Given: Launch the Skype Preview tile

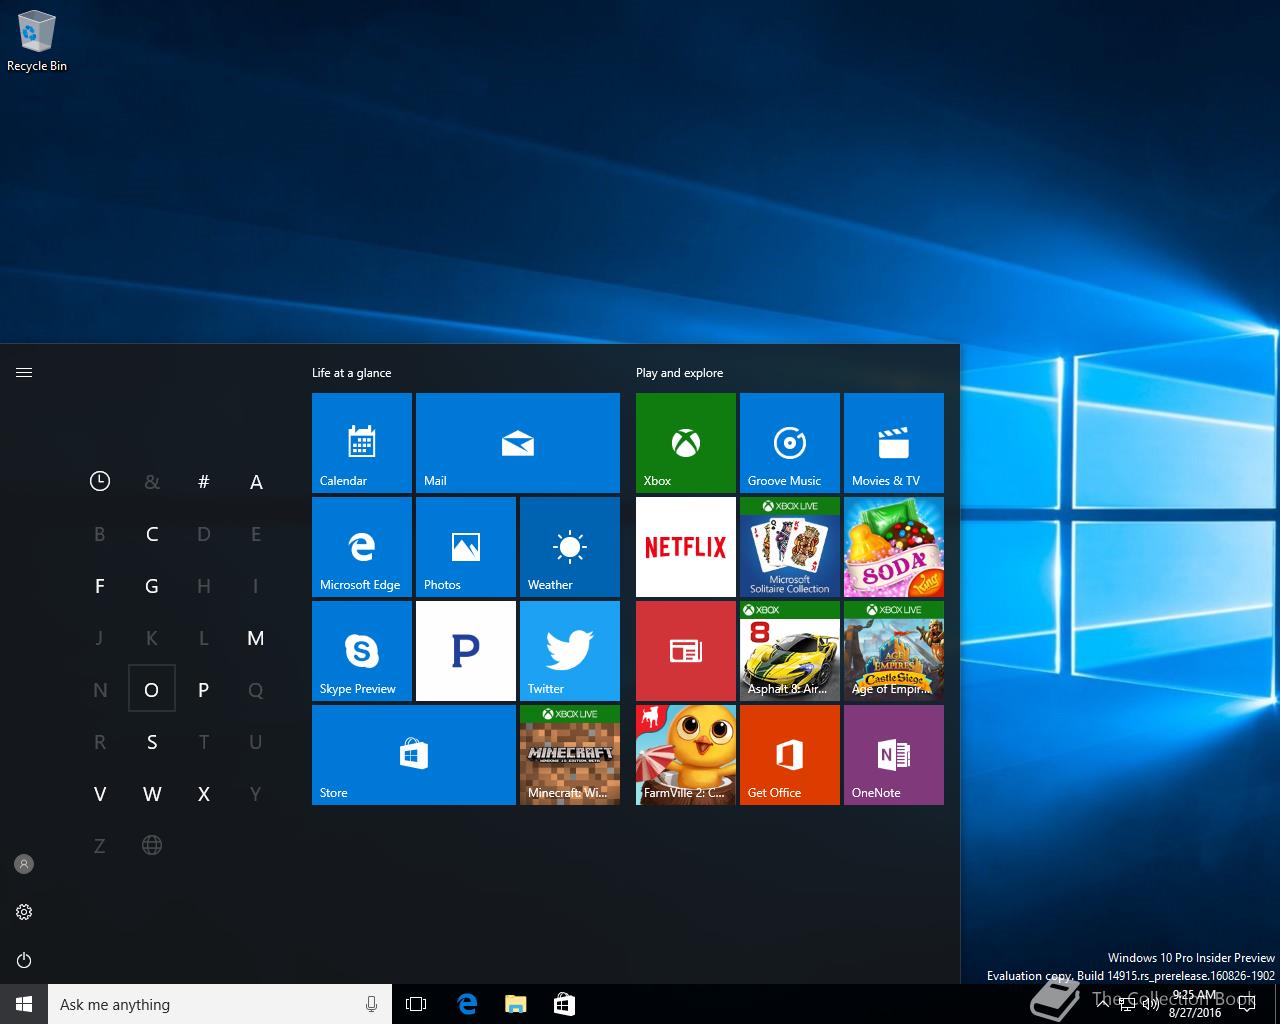Looking at the screenshot, I should click(362, 650).
